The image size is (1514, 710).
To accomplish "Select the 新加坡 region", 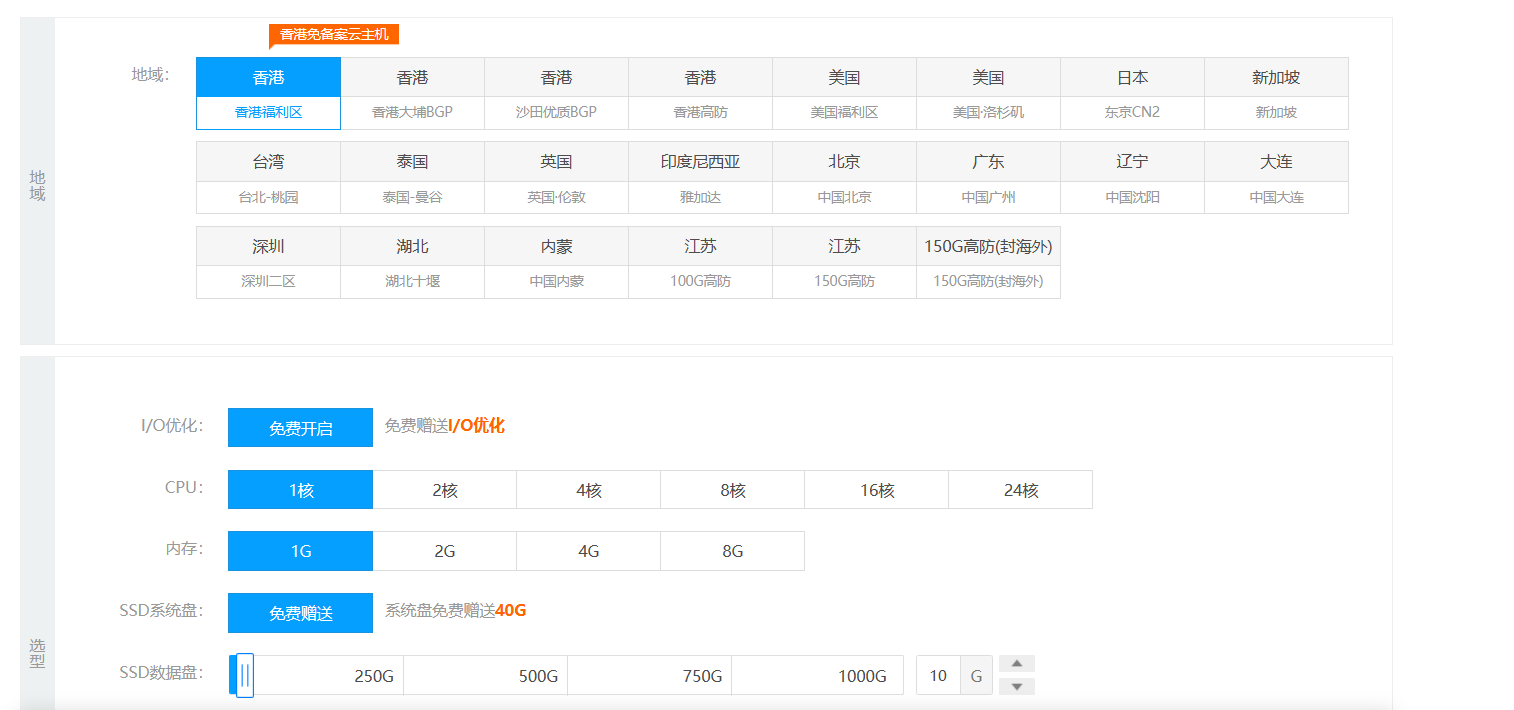I will click(x=1276, y=94).
